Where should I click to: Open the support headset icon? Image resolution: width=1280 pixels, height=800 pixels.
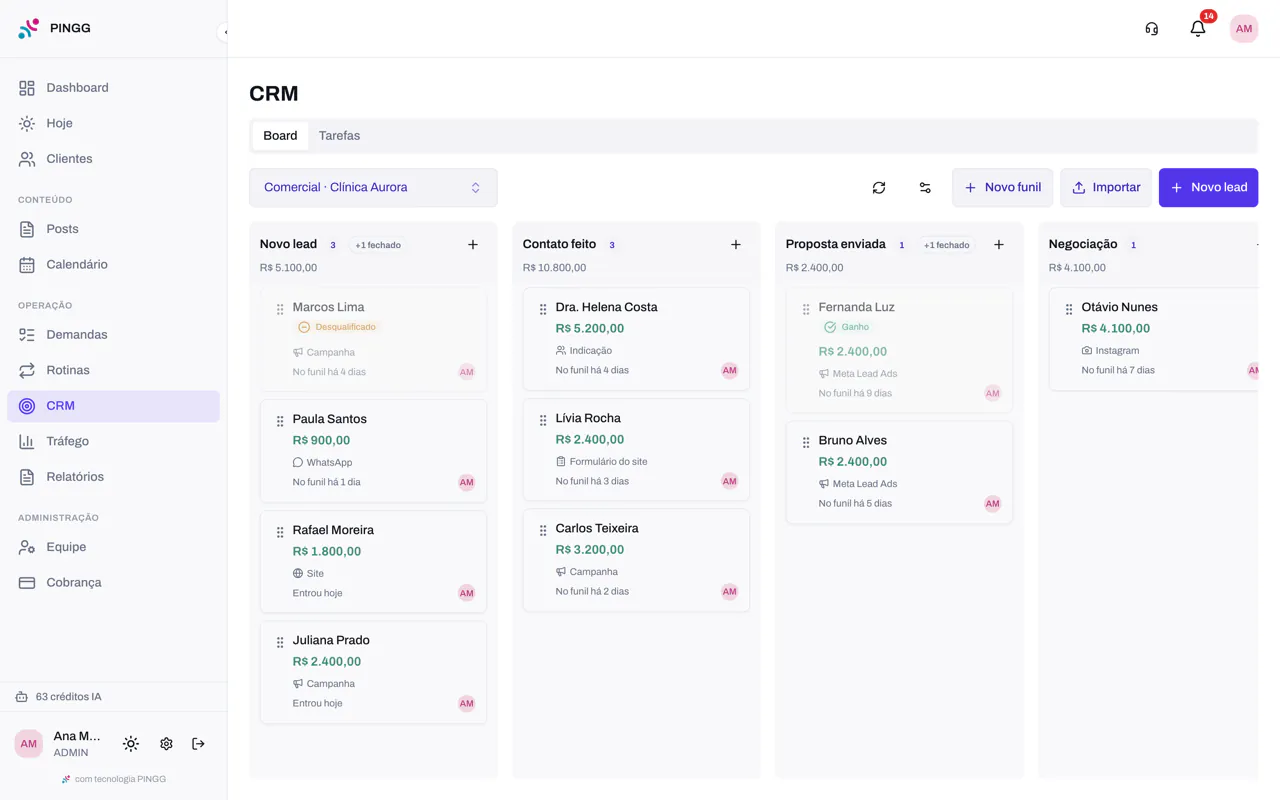tap(1152, 29)
